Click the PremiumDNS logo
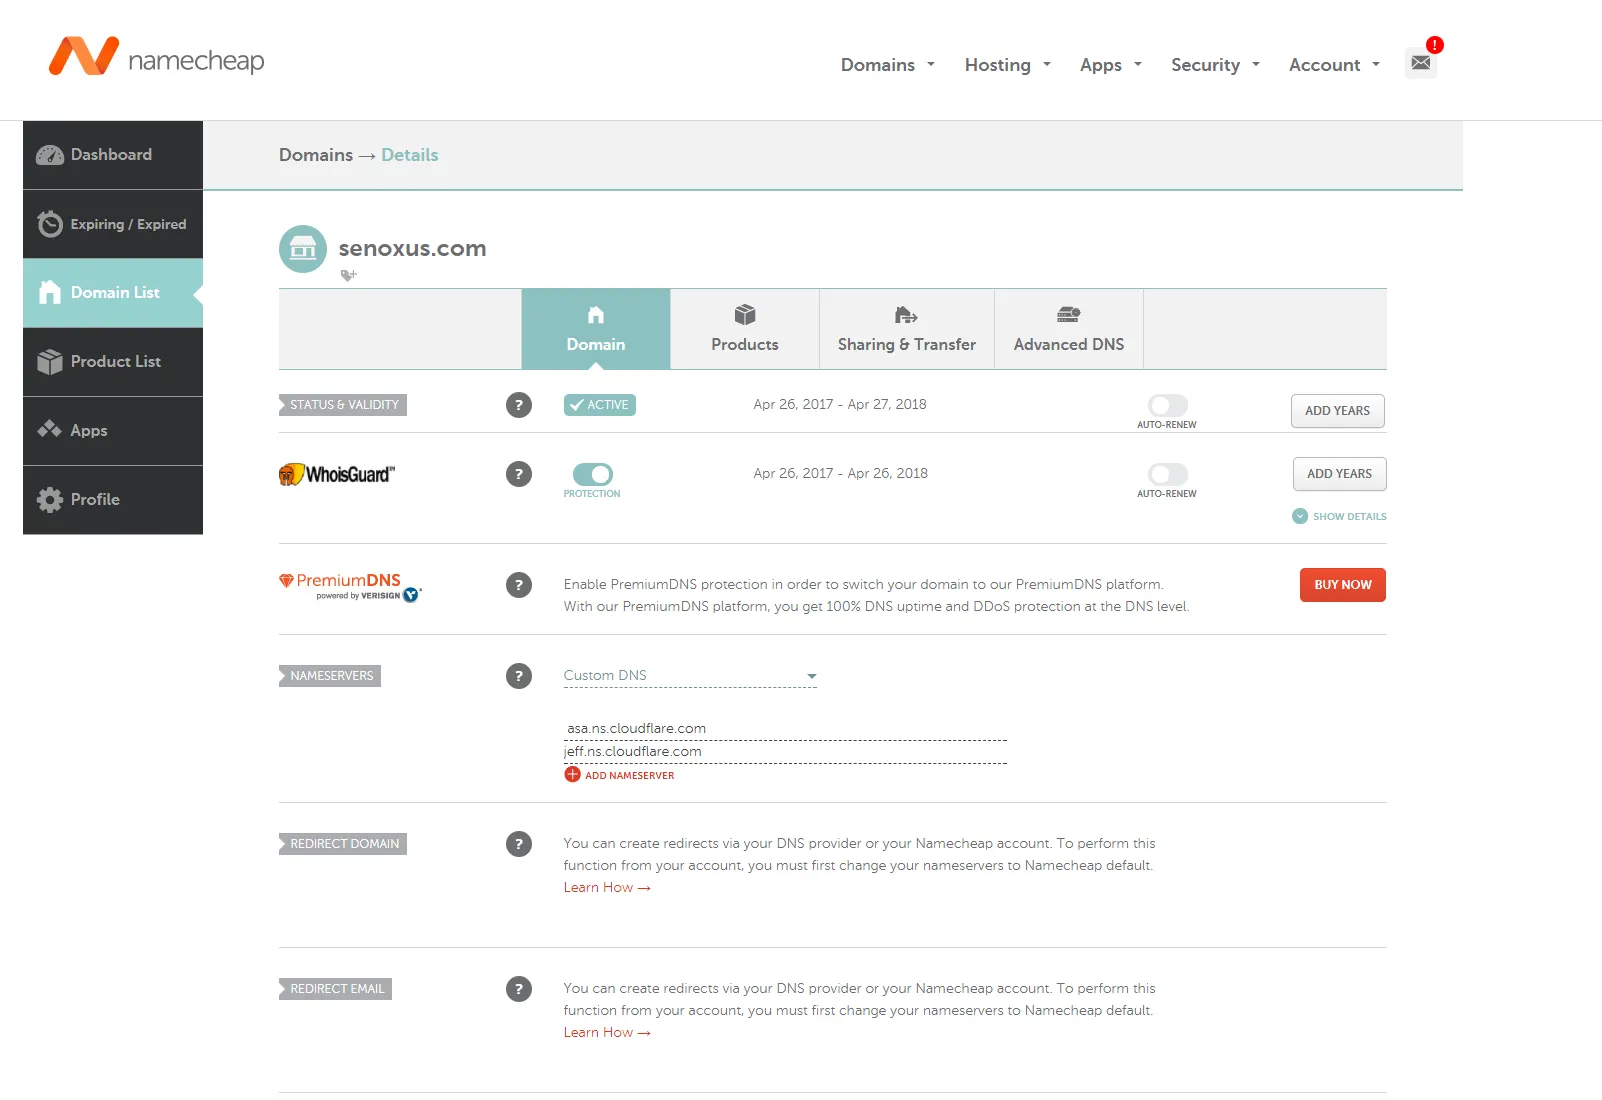 coord(350,586)
